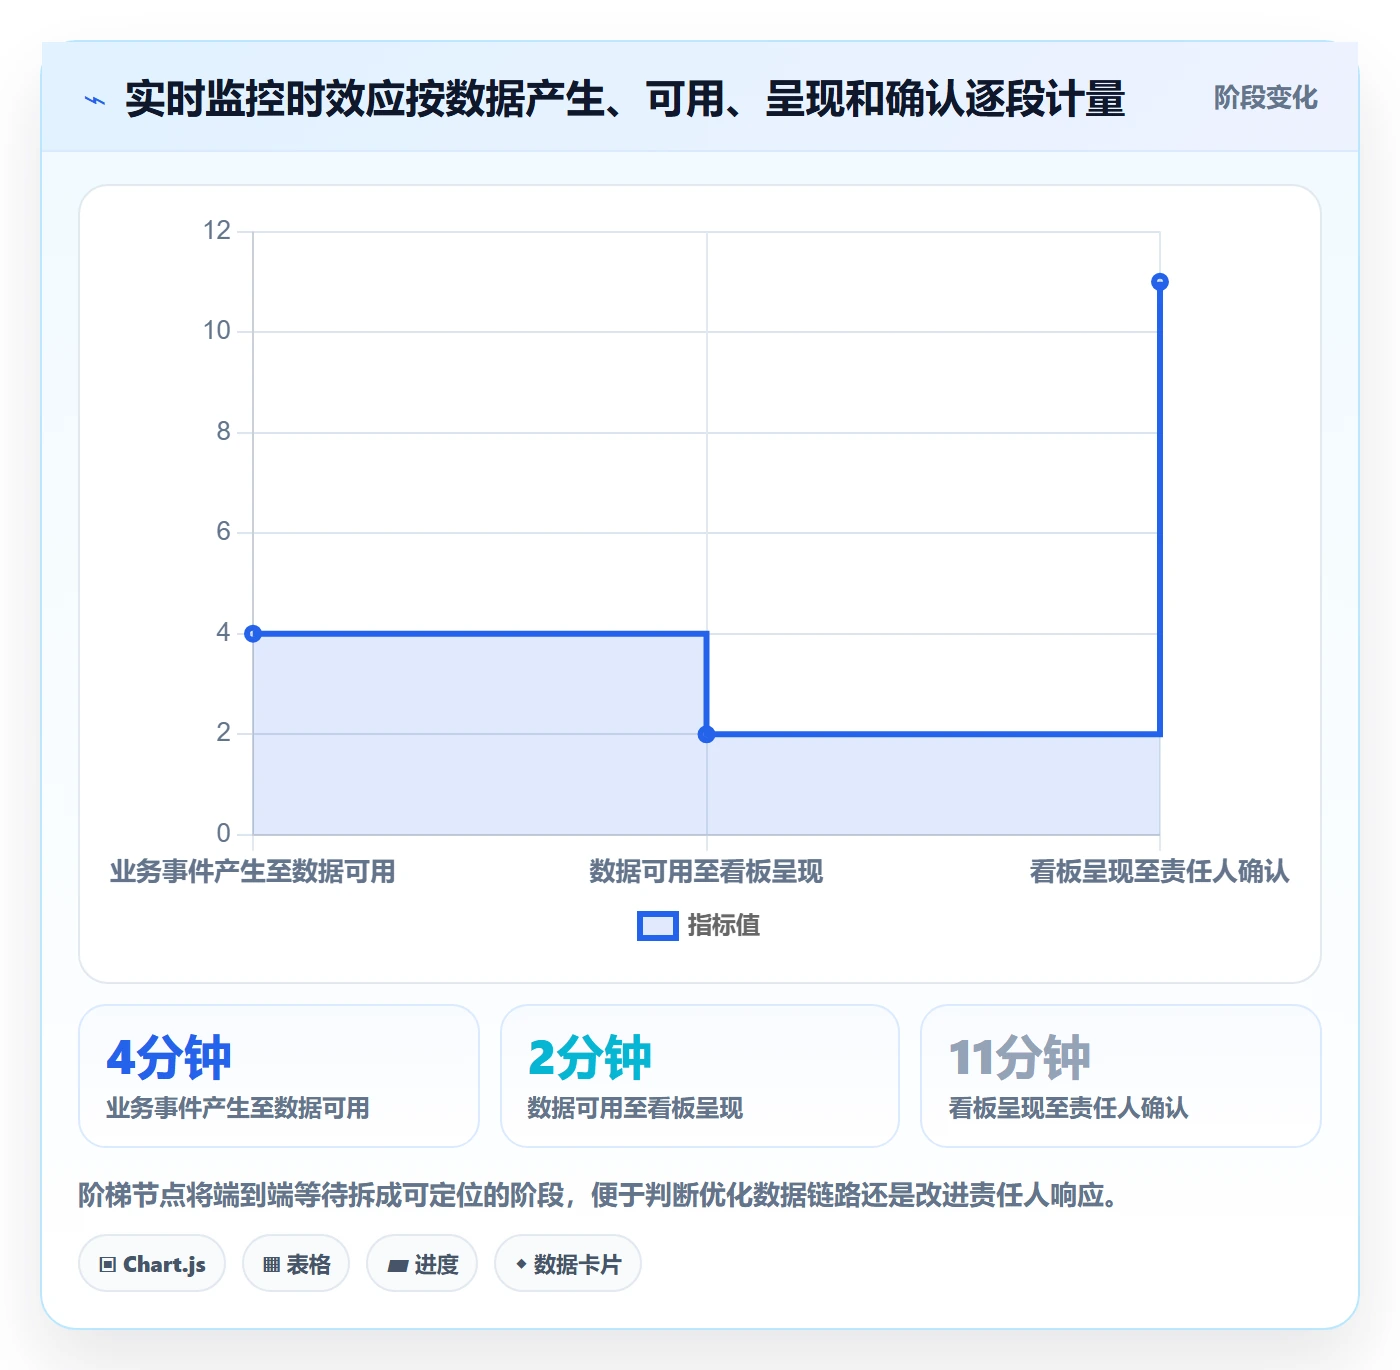The height and width of the screenshot is (1370, 1400).
Task: Select the chart data point at value 4
Action: click(x=253, y=633)
